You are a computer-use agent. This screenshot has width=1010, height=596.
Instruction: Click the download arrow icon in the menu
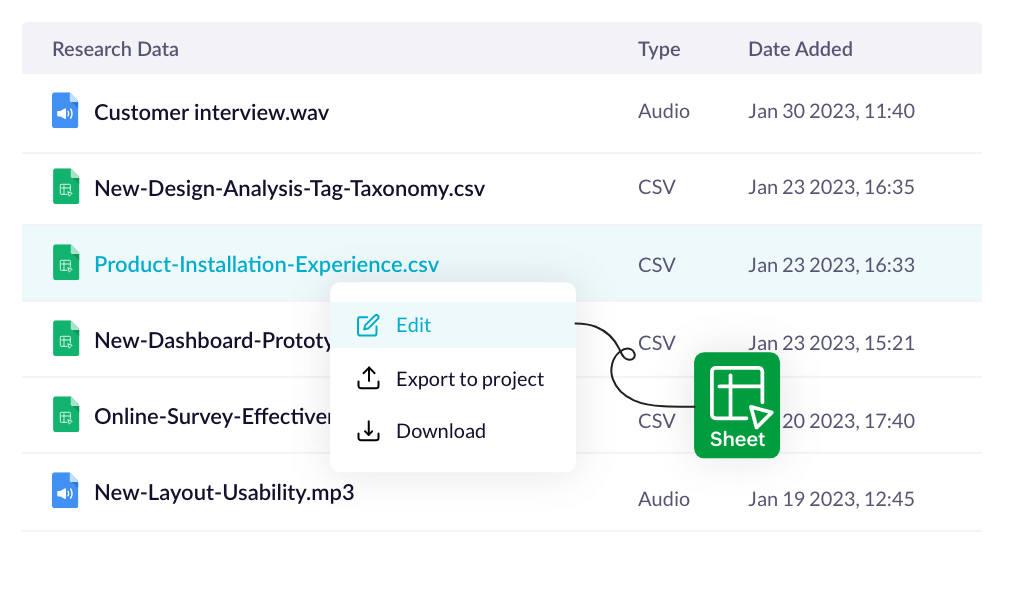click(369, 431)
